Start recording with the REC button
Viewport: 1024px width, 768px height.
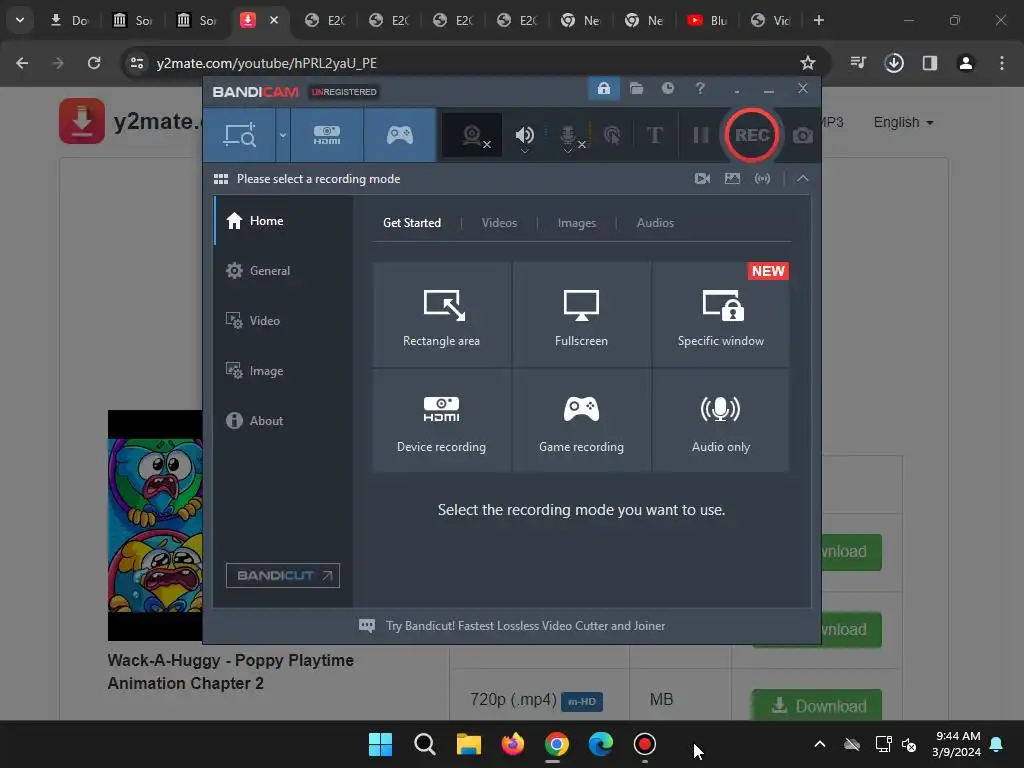pyautogui.click(x=752, y=135)
